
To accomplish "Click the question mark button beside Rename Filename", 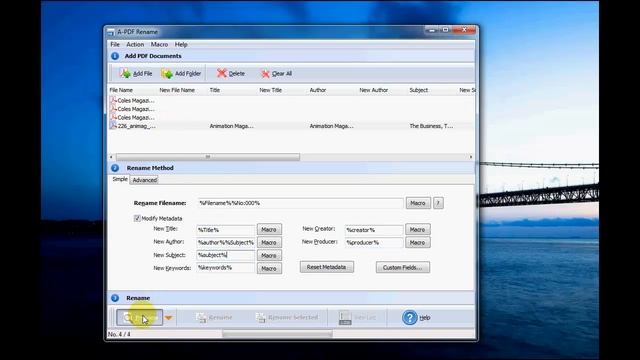I will [438, 203].
